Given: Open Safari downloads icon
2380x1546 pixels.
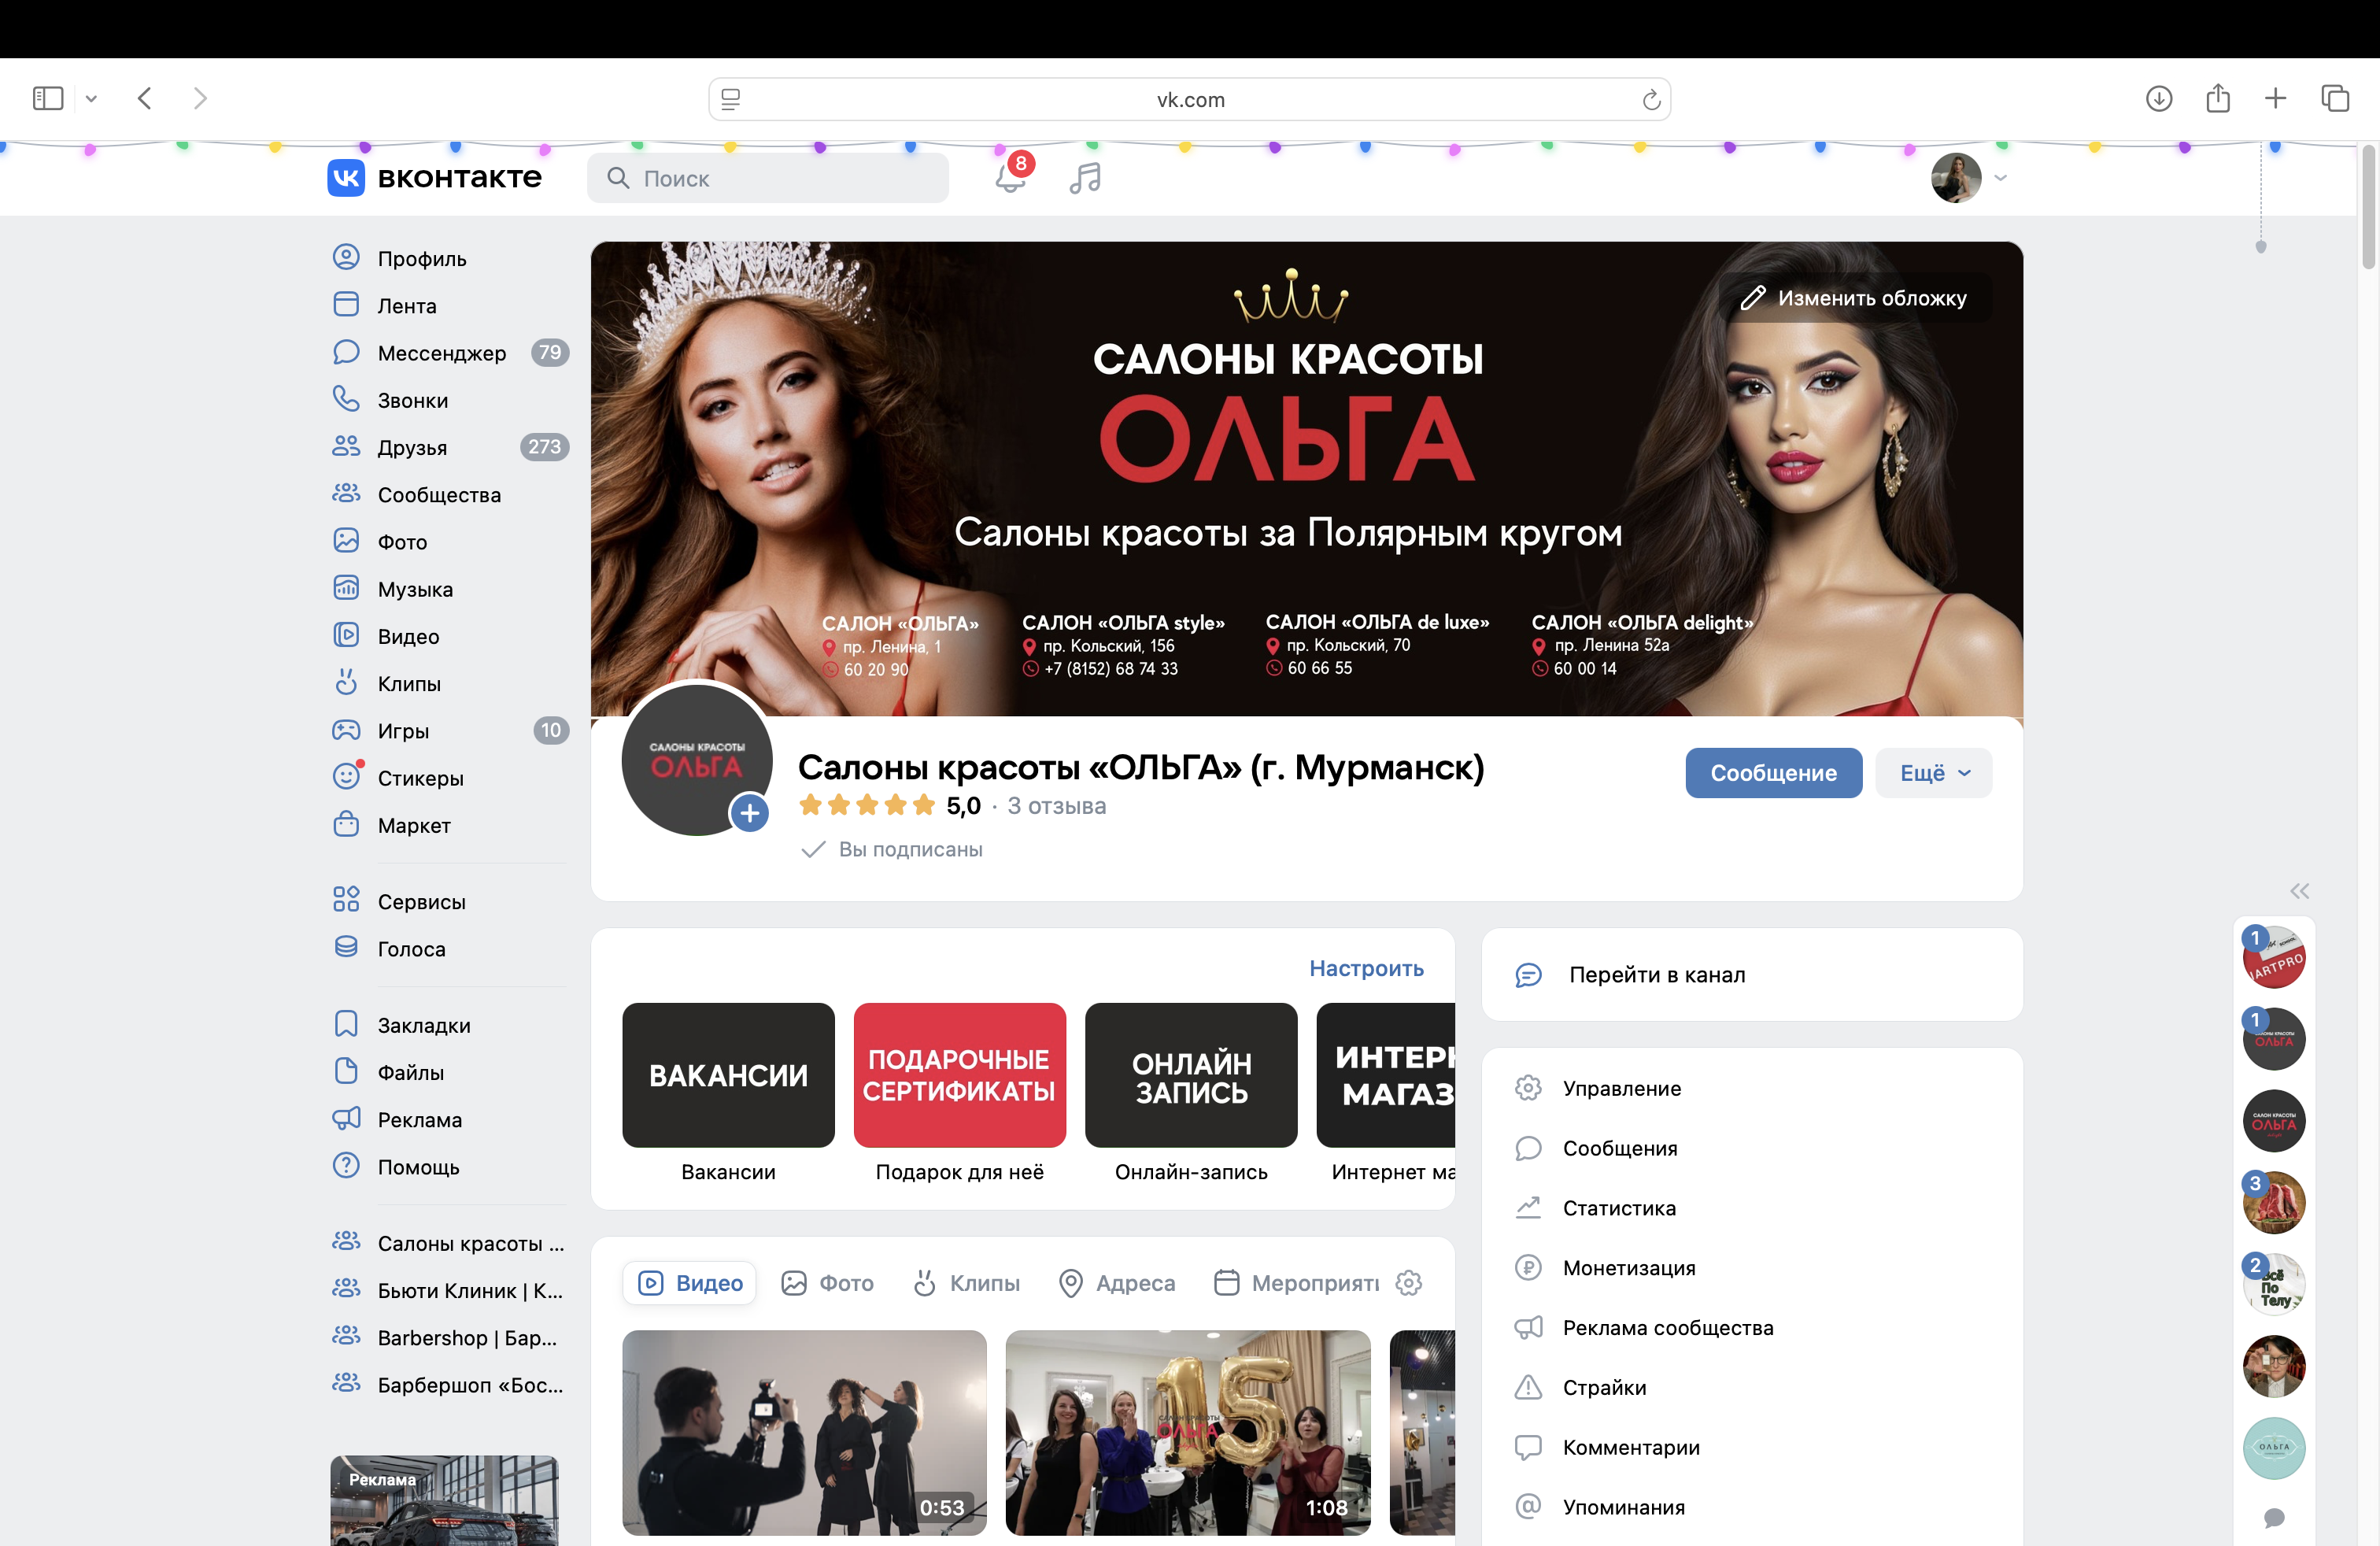Looking at the screenshot, I should [x=2159, y=98].
